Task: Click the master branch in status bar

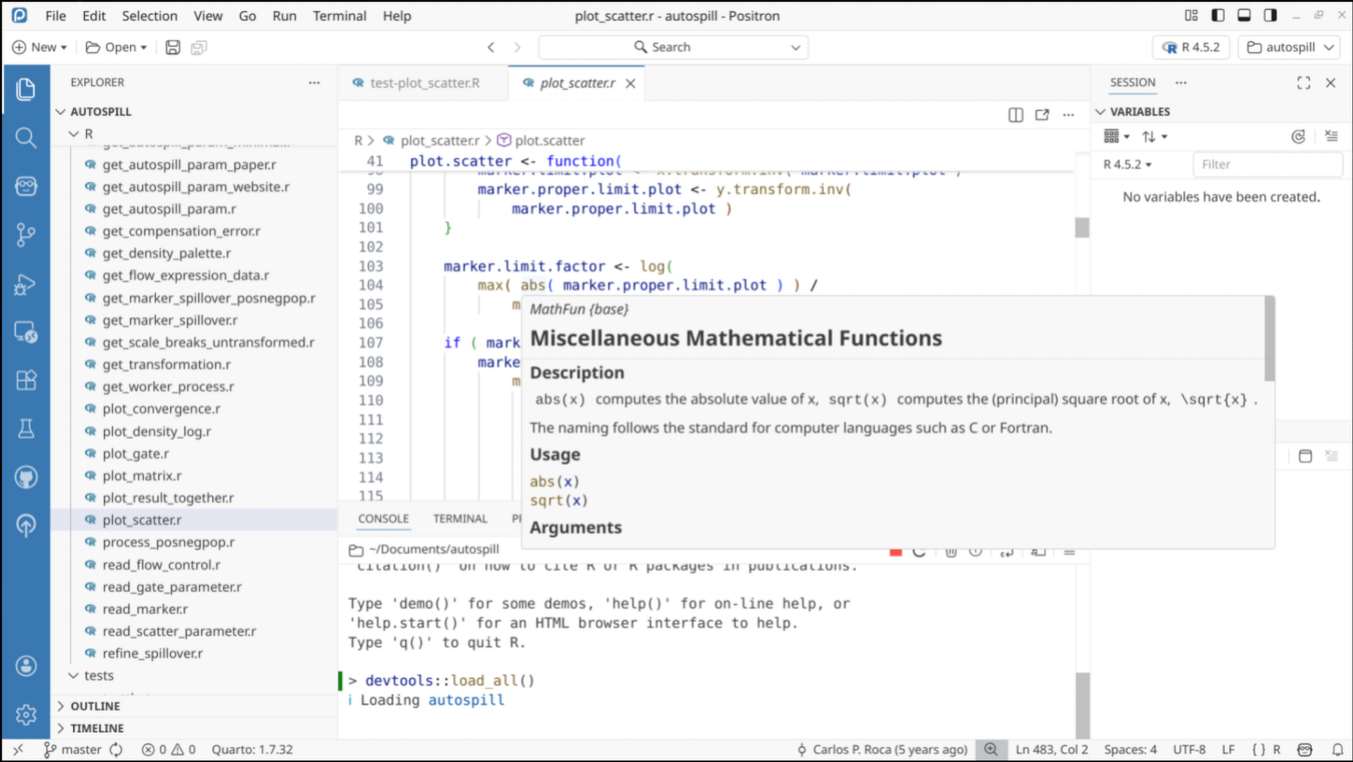Action: (80, 749)
